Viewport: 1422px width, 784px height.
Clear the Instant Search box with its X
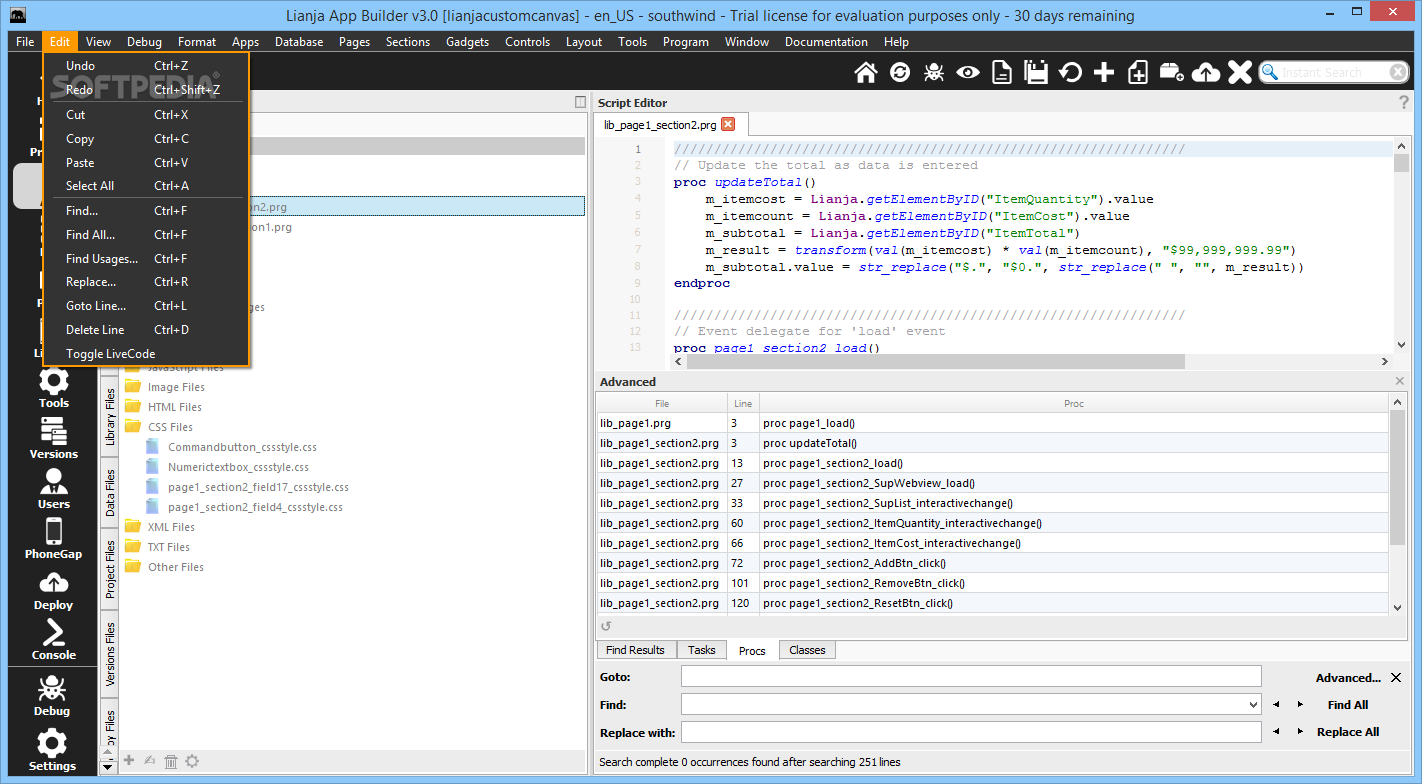tap(1398, 72)
